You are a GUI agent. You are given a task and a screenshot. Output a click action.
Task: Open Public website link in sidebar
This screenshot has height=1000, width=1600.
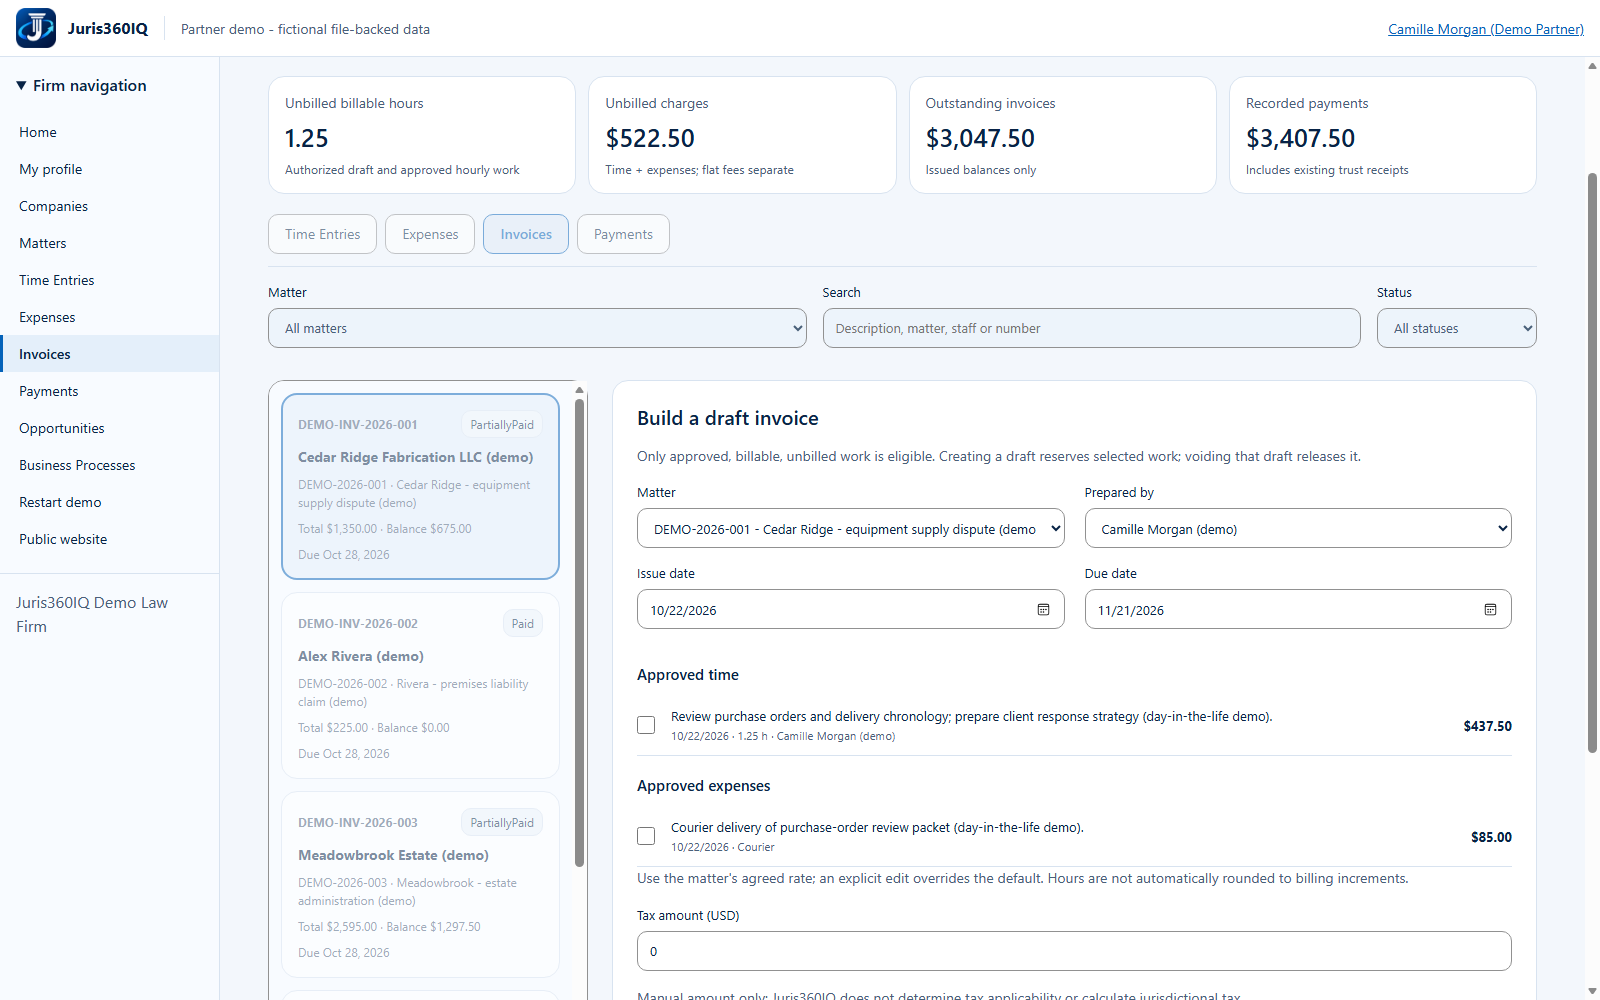pos(110,539)
